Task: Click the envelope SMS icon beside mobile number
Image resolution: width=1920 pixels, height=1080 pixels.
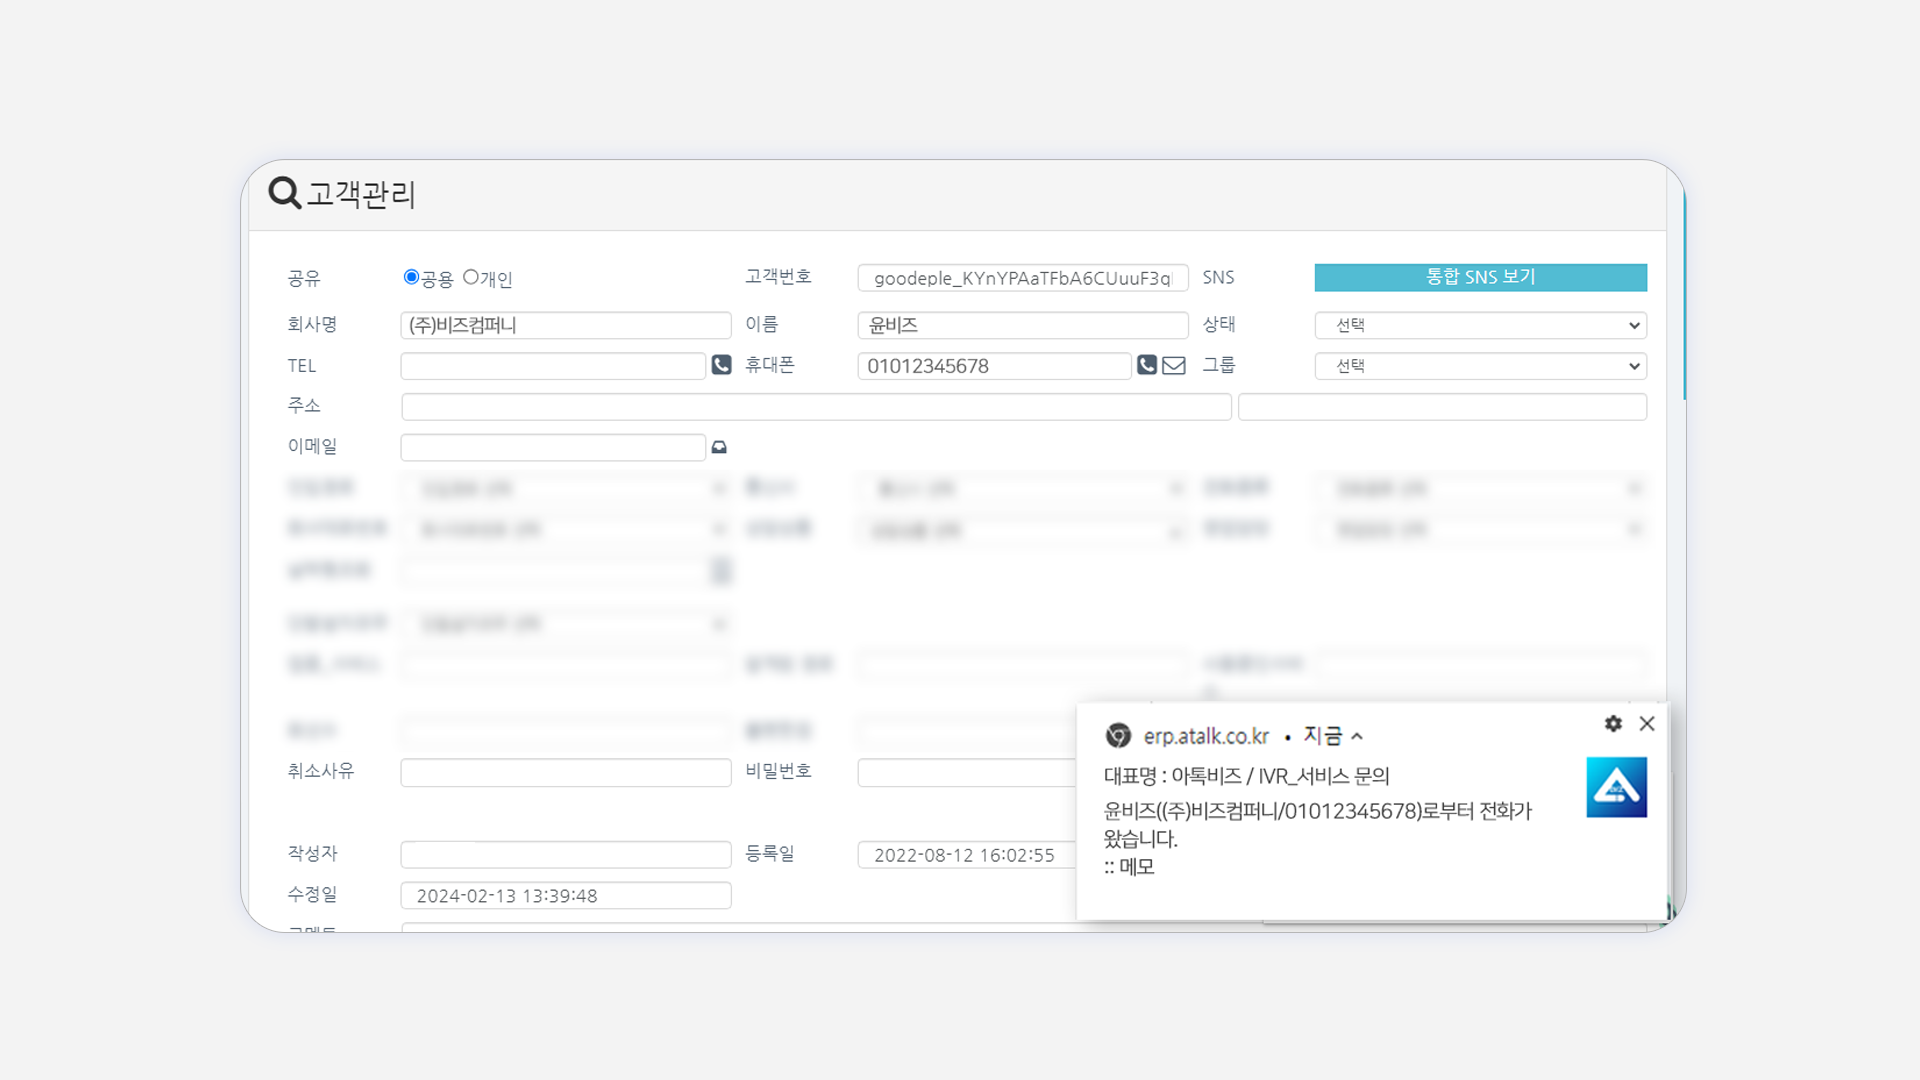Action: pos(1174,365)
